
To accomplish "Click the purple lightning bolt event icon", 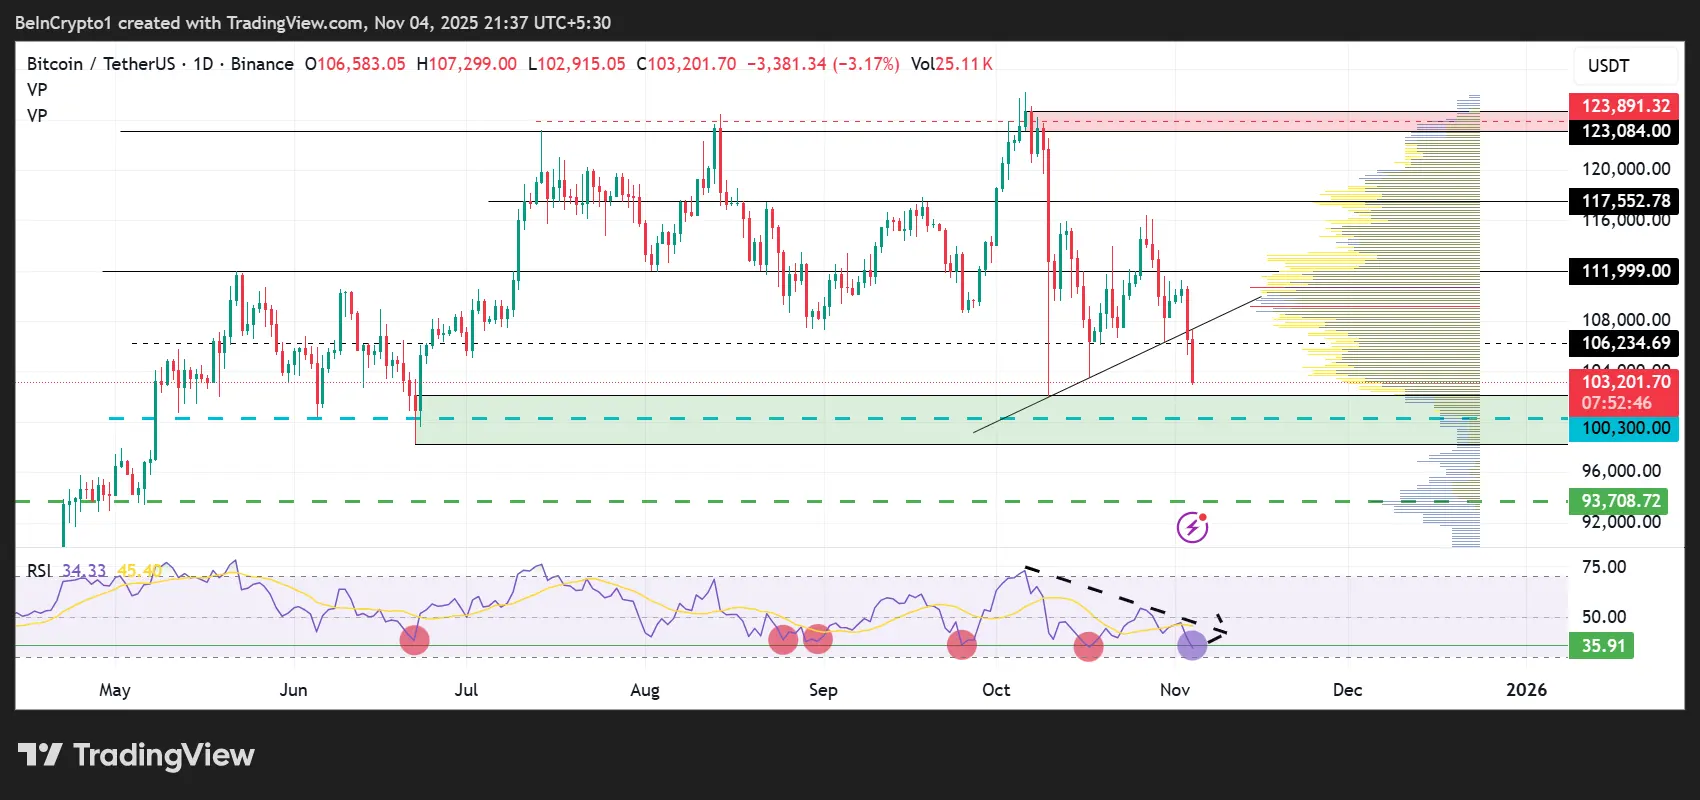I will [1192, 526].
